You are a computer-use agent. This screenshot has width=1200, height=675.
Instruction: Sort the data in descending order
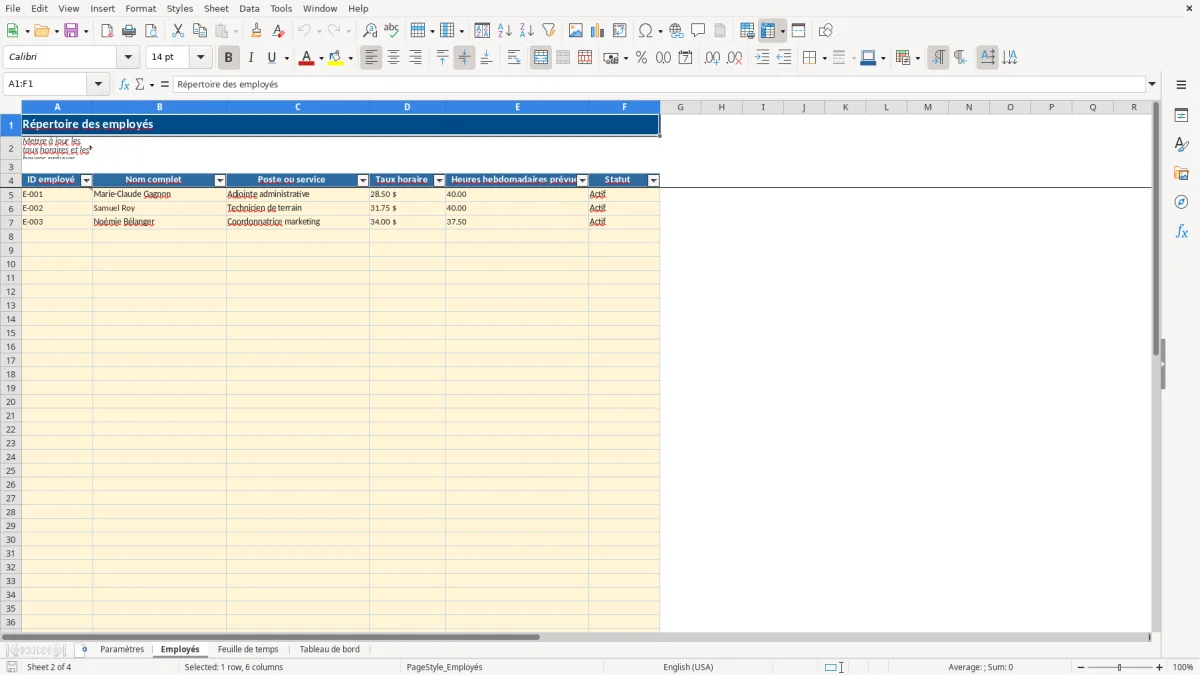(527, 31)
